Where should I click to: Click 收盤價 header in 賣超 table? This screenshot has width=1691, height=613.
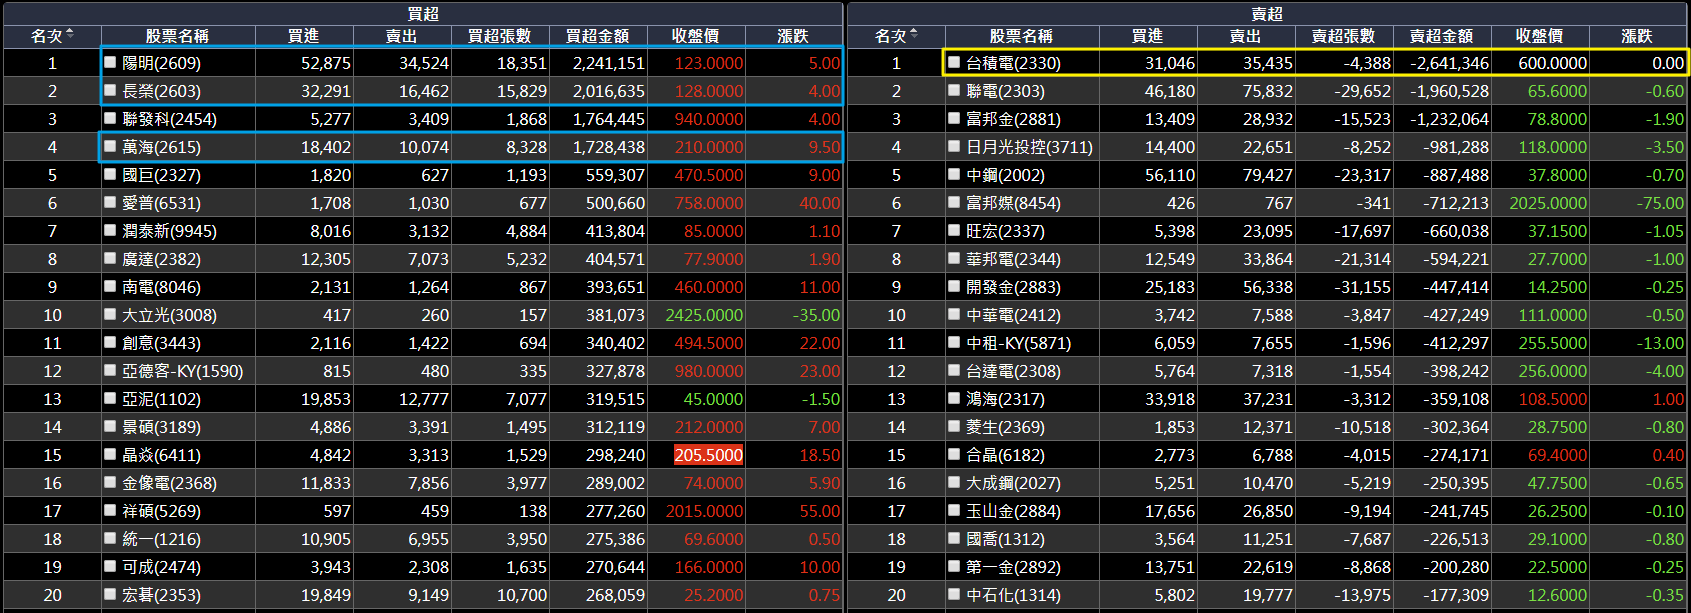1540,36
